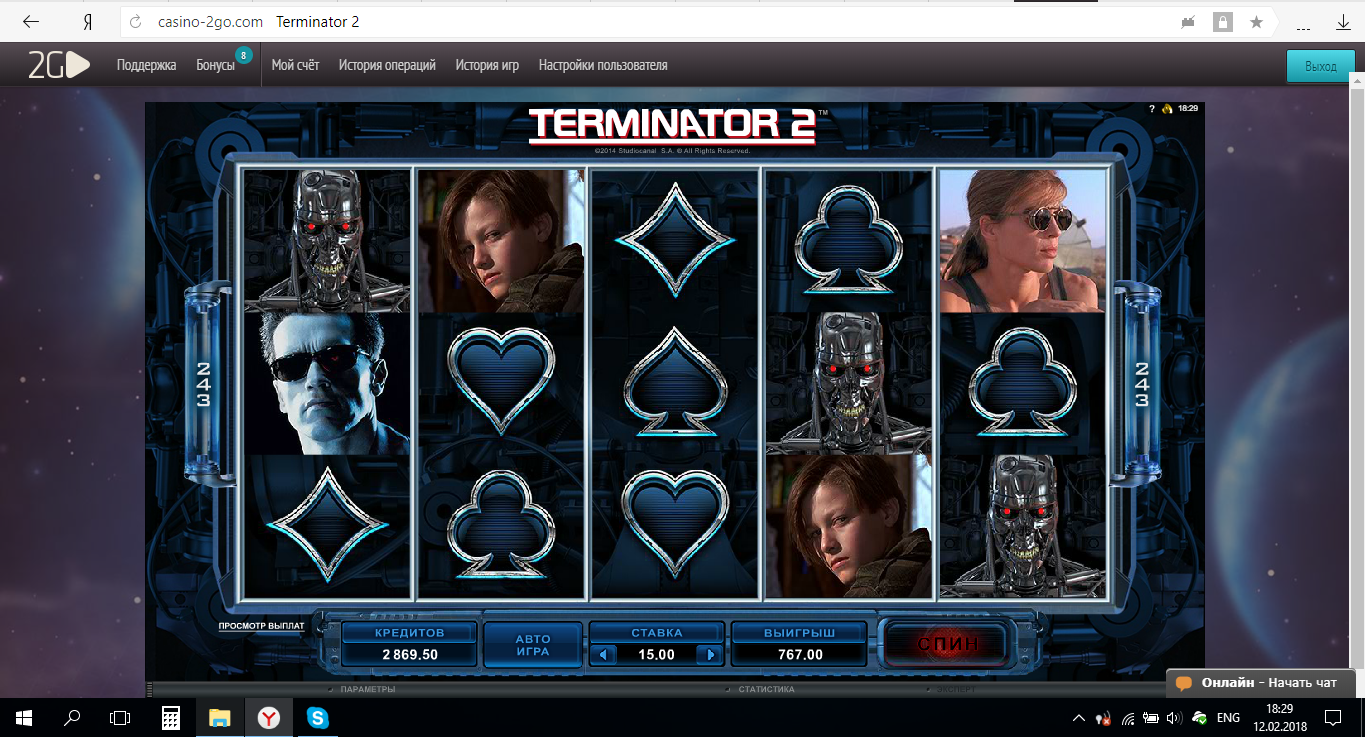Click the T-800 sunglasses symbol on reel one

[x=328, y=384]
